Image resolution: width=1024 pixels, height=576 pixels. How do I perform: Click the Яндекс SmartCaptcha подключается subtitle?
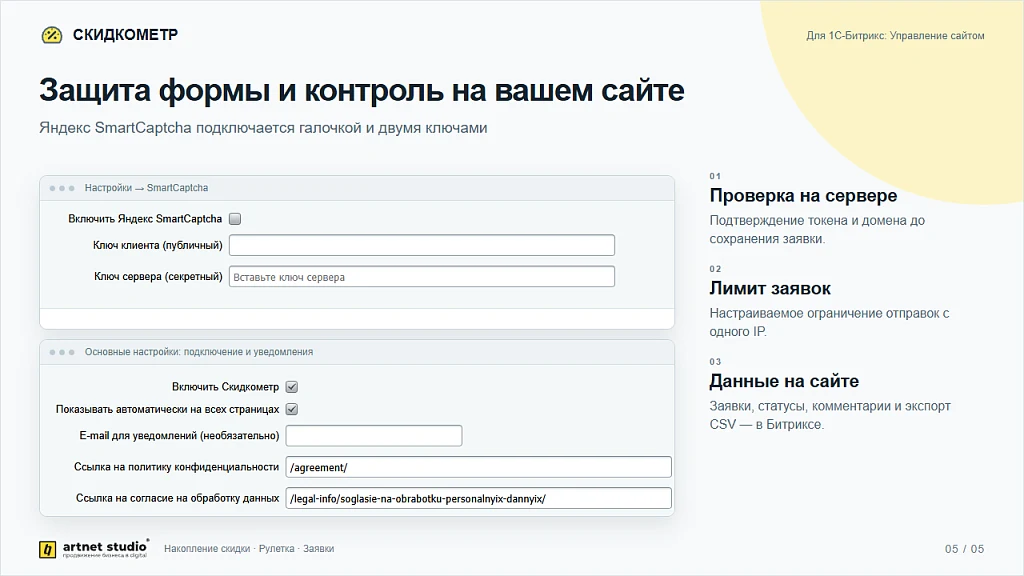pos(263,127)
